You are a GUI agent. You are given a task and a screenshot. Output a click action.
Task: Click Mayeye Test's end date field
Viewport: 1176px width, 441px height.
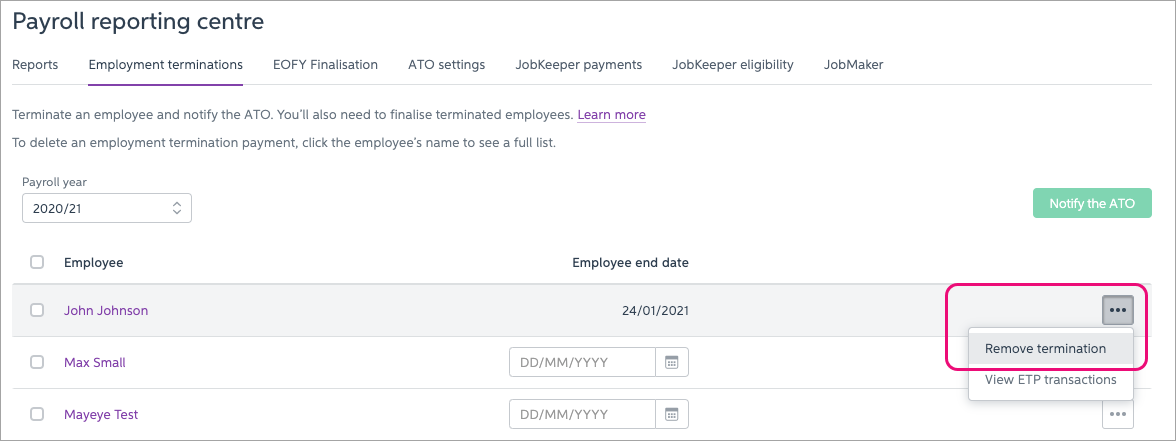[582, 414]
